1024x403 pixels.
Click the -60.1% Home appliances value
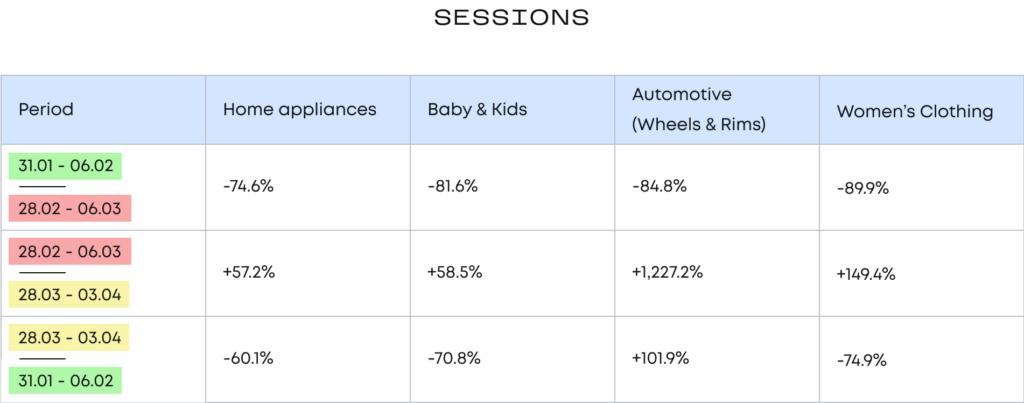[x=247, y=359]
